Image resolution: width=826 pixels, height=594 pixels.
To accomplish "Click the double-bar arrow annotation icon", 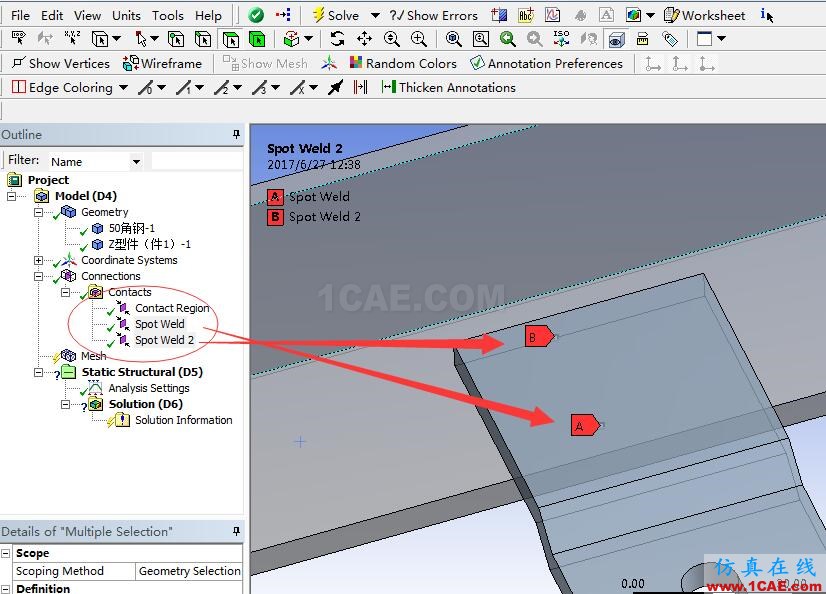I will pyautogui.click(x=360, y=87).
